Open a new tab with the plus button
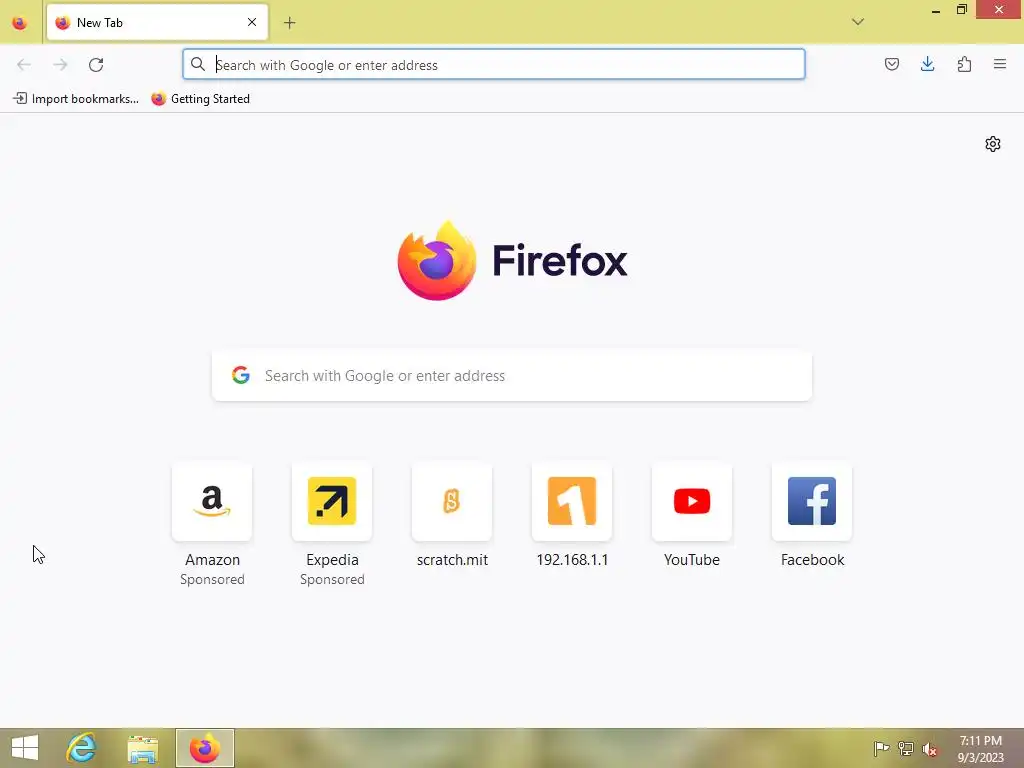This screenshot has height=768, width=1024. 289,23
